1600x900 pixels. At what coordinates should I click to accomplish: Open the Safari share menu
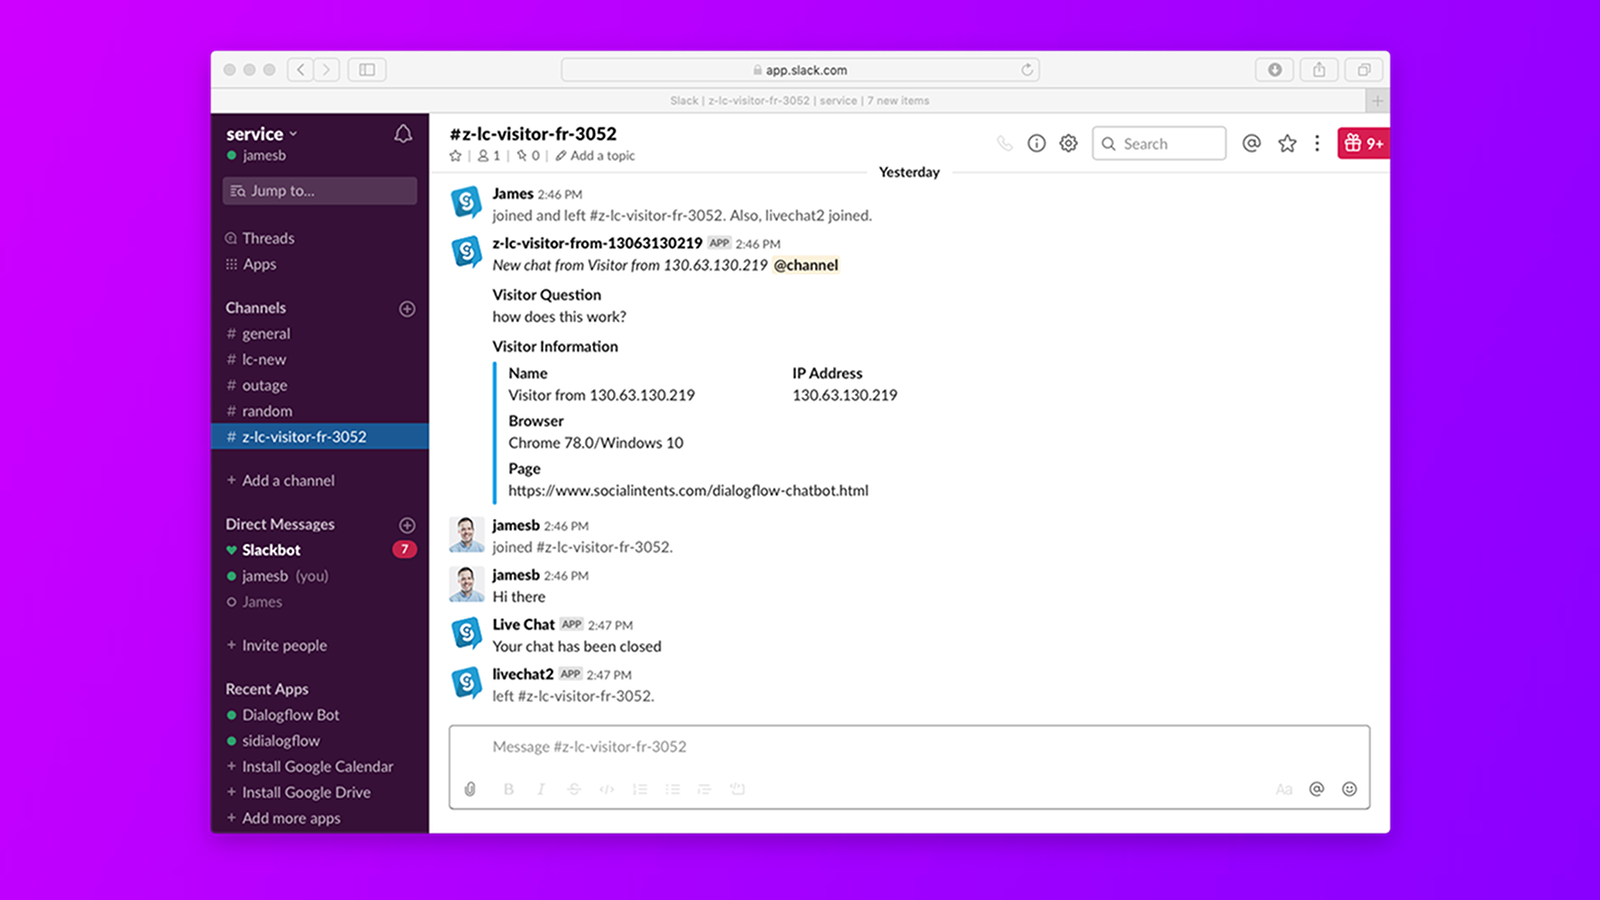coord(1319,70)
